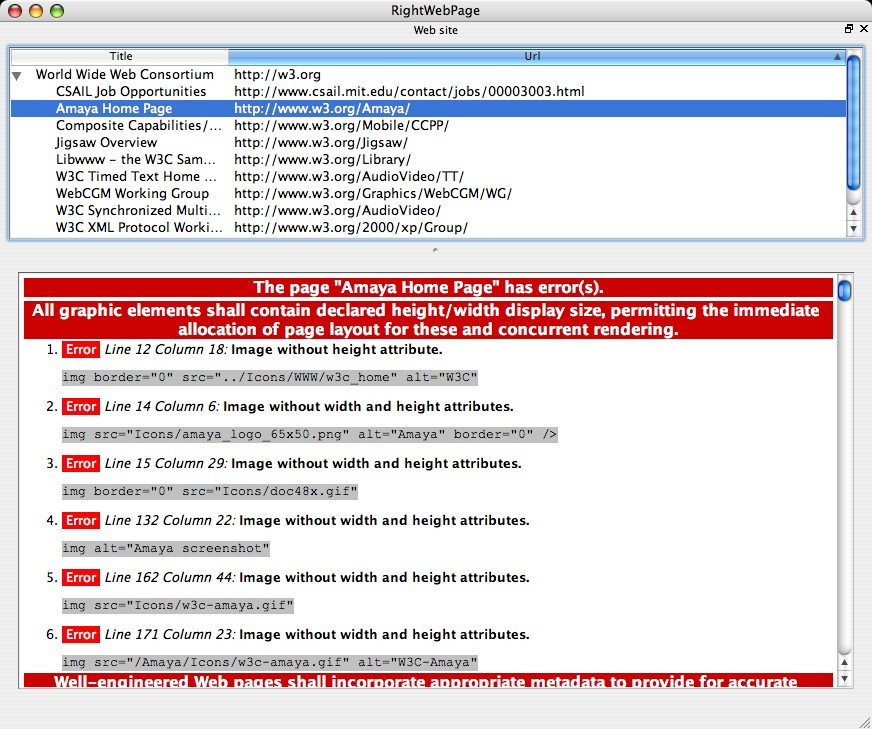The width and height of the screenshot is (872, 729).
Task: Click the RightWebPage window title
Action: (x=435, y=10)
